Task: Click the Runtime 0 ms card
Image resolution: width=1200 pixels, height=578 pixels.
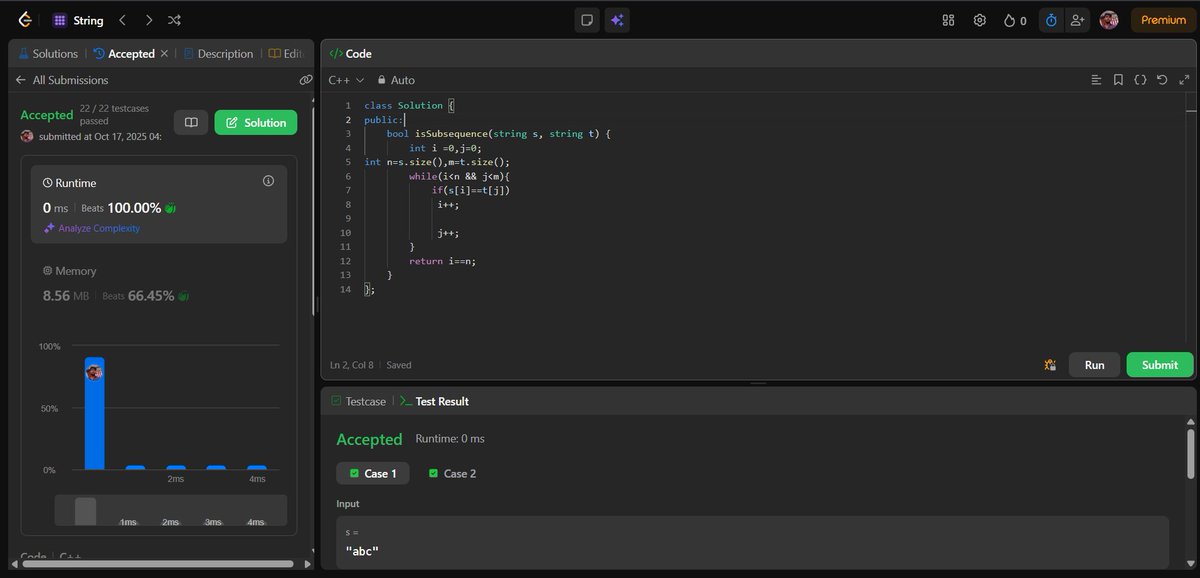Action: [x=159, y=204]
